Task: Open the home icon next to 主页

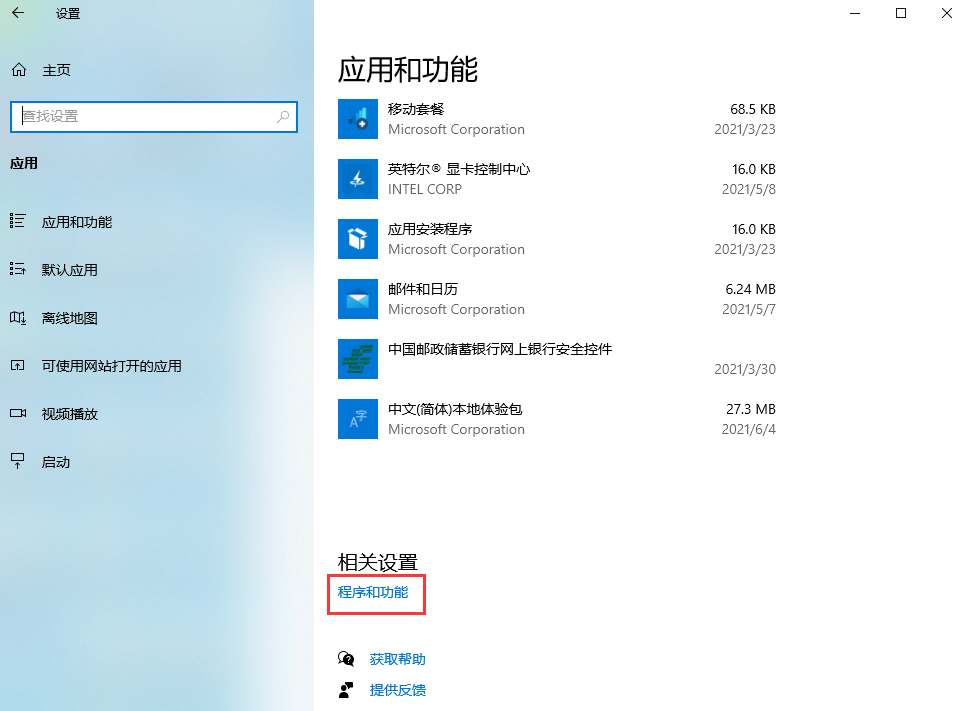Action: coord(19,70)
